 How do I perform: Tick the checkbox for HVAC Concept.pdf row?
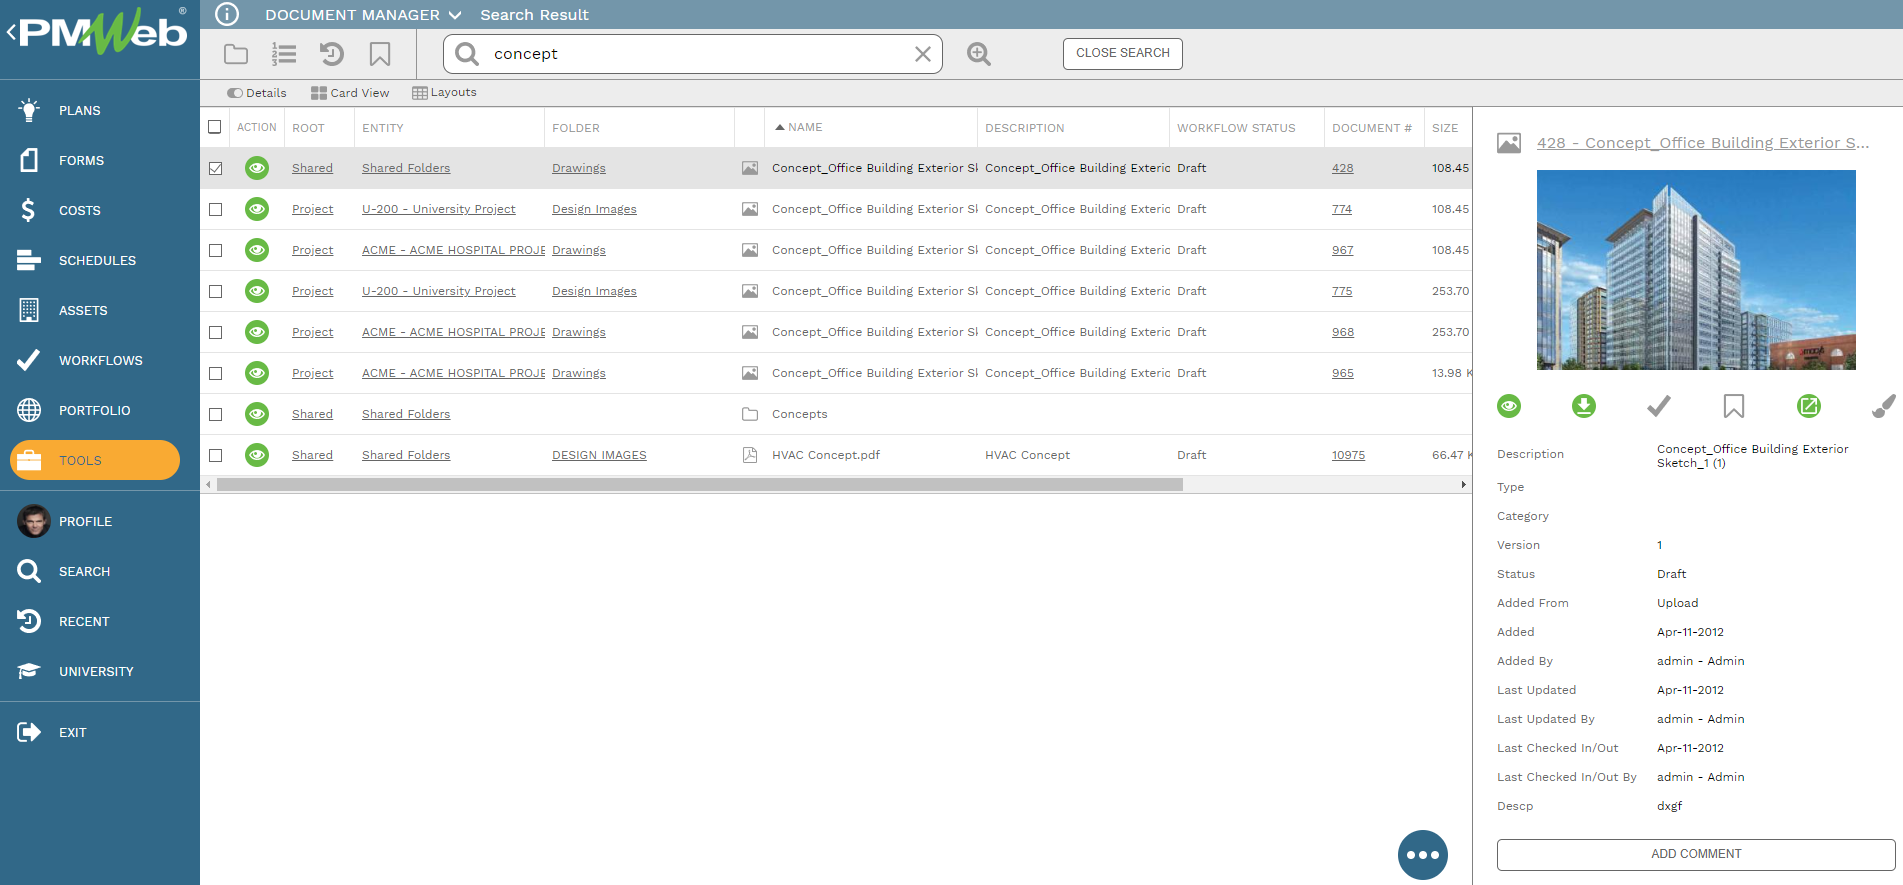tap(215, 455)
